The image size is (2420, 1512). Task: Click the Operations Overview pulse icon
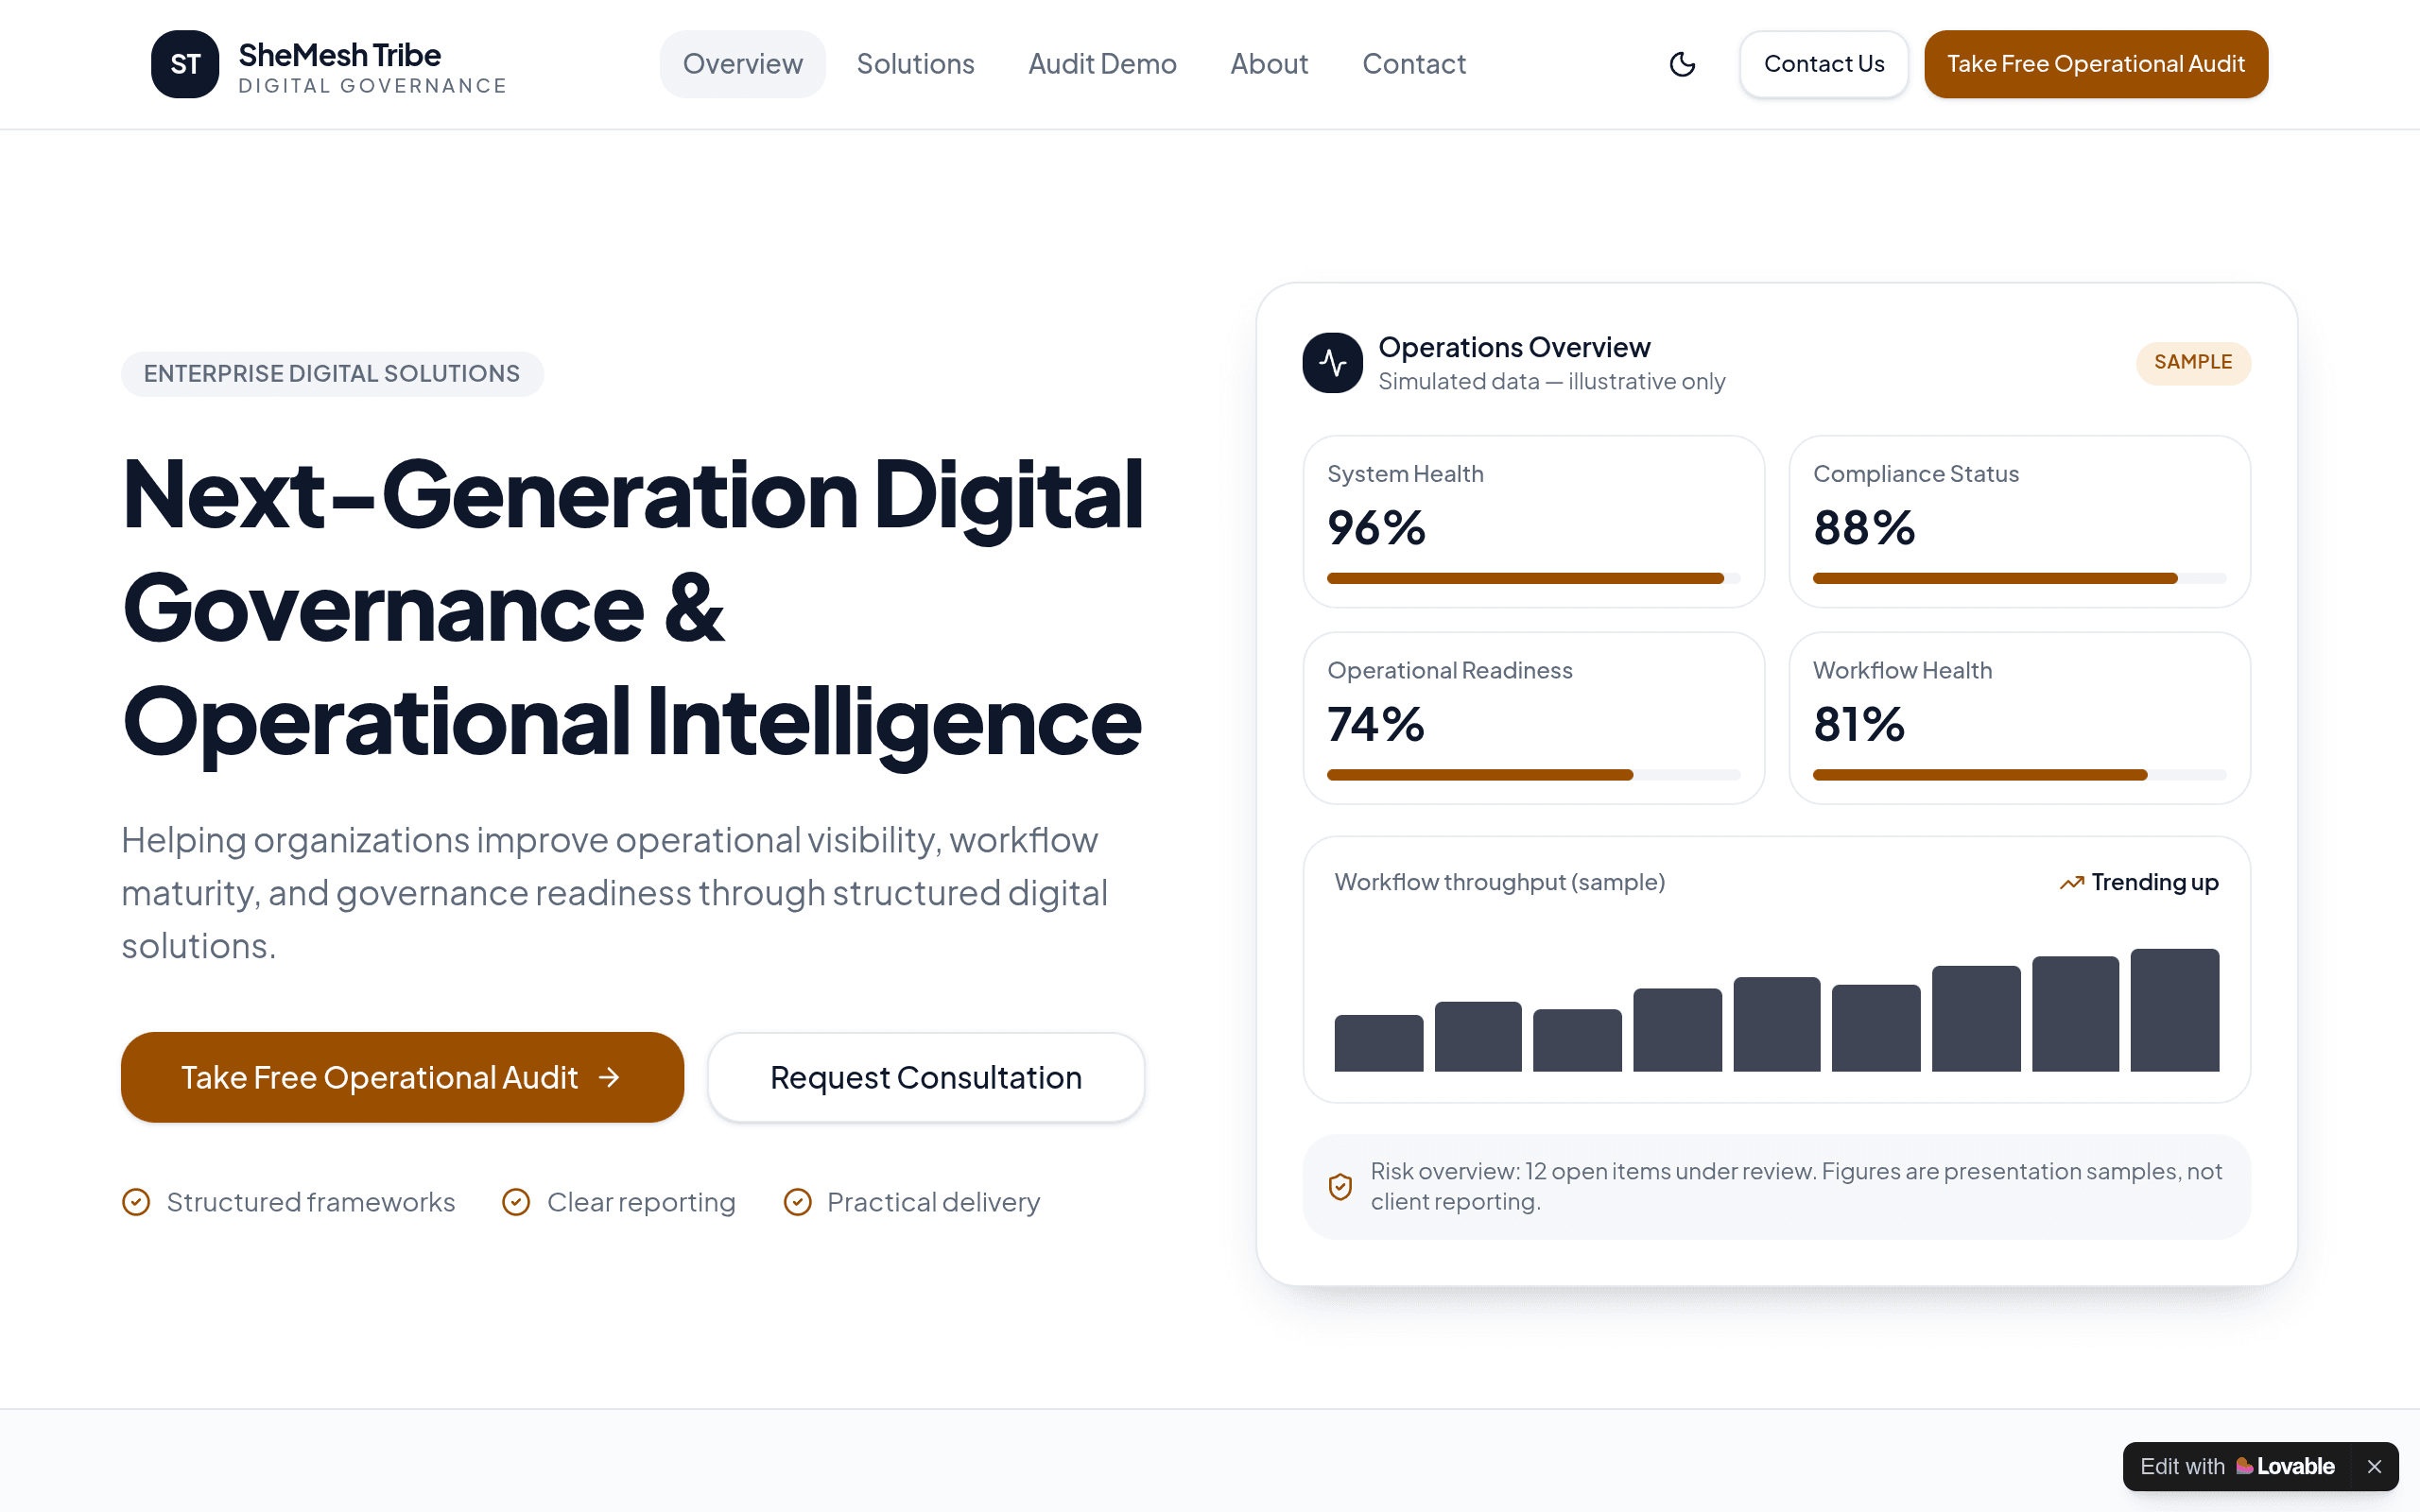pos(1332,362)
